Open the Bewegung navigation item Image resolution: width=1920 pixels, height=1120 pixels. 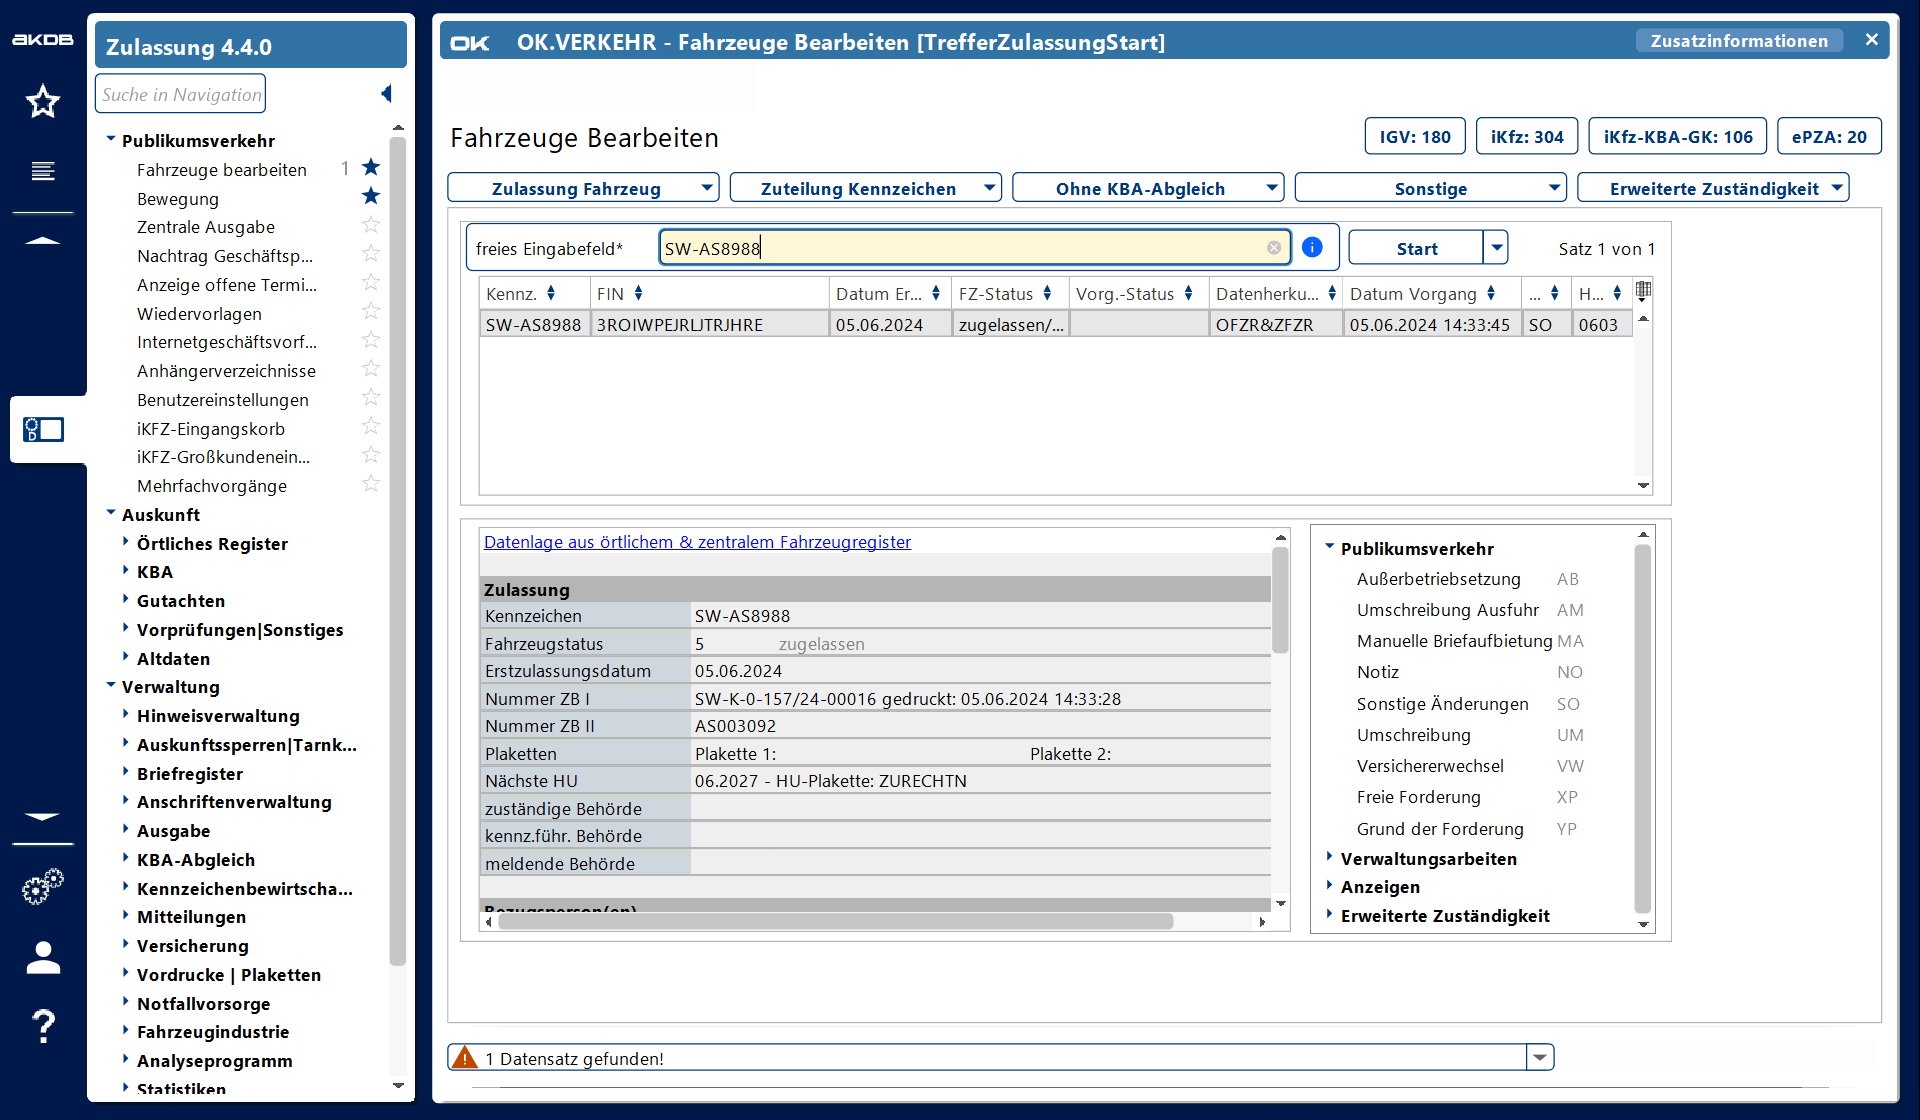(178, 199)
